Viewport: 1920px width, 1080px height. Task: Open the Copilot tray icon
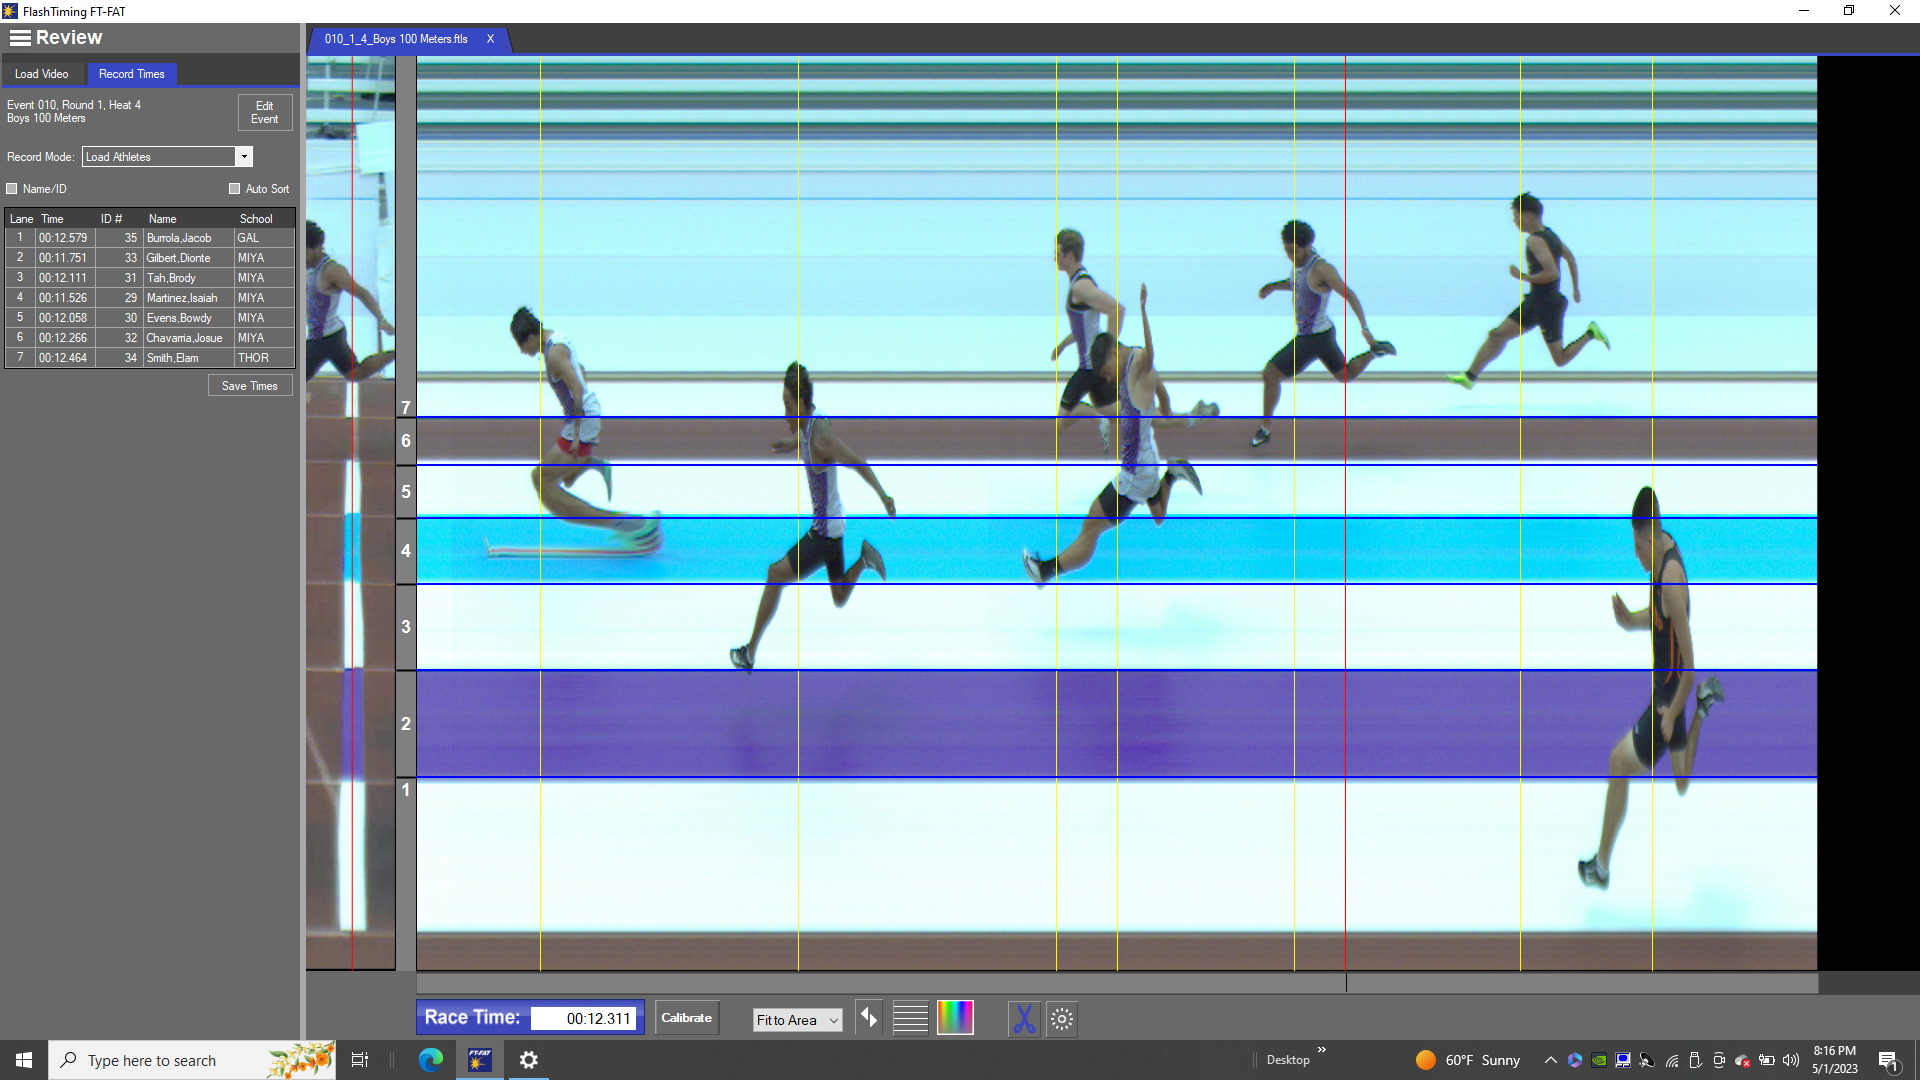pos(1575,1060)
